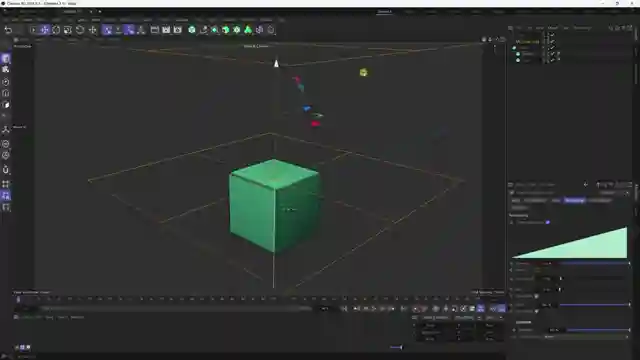Toggle the first check mark in Object Manager
640x360 pixels.
point(552,35)
